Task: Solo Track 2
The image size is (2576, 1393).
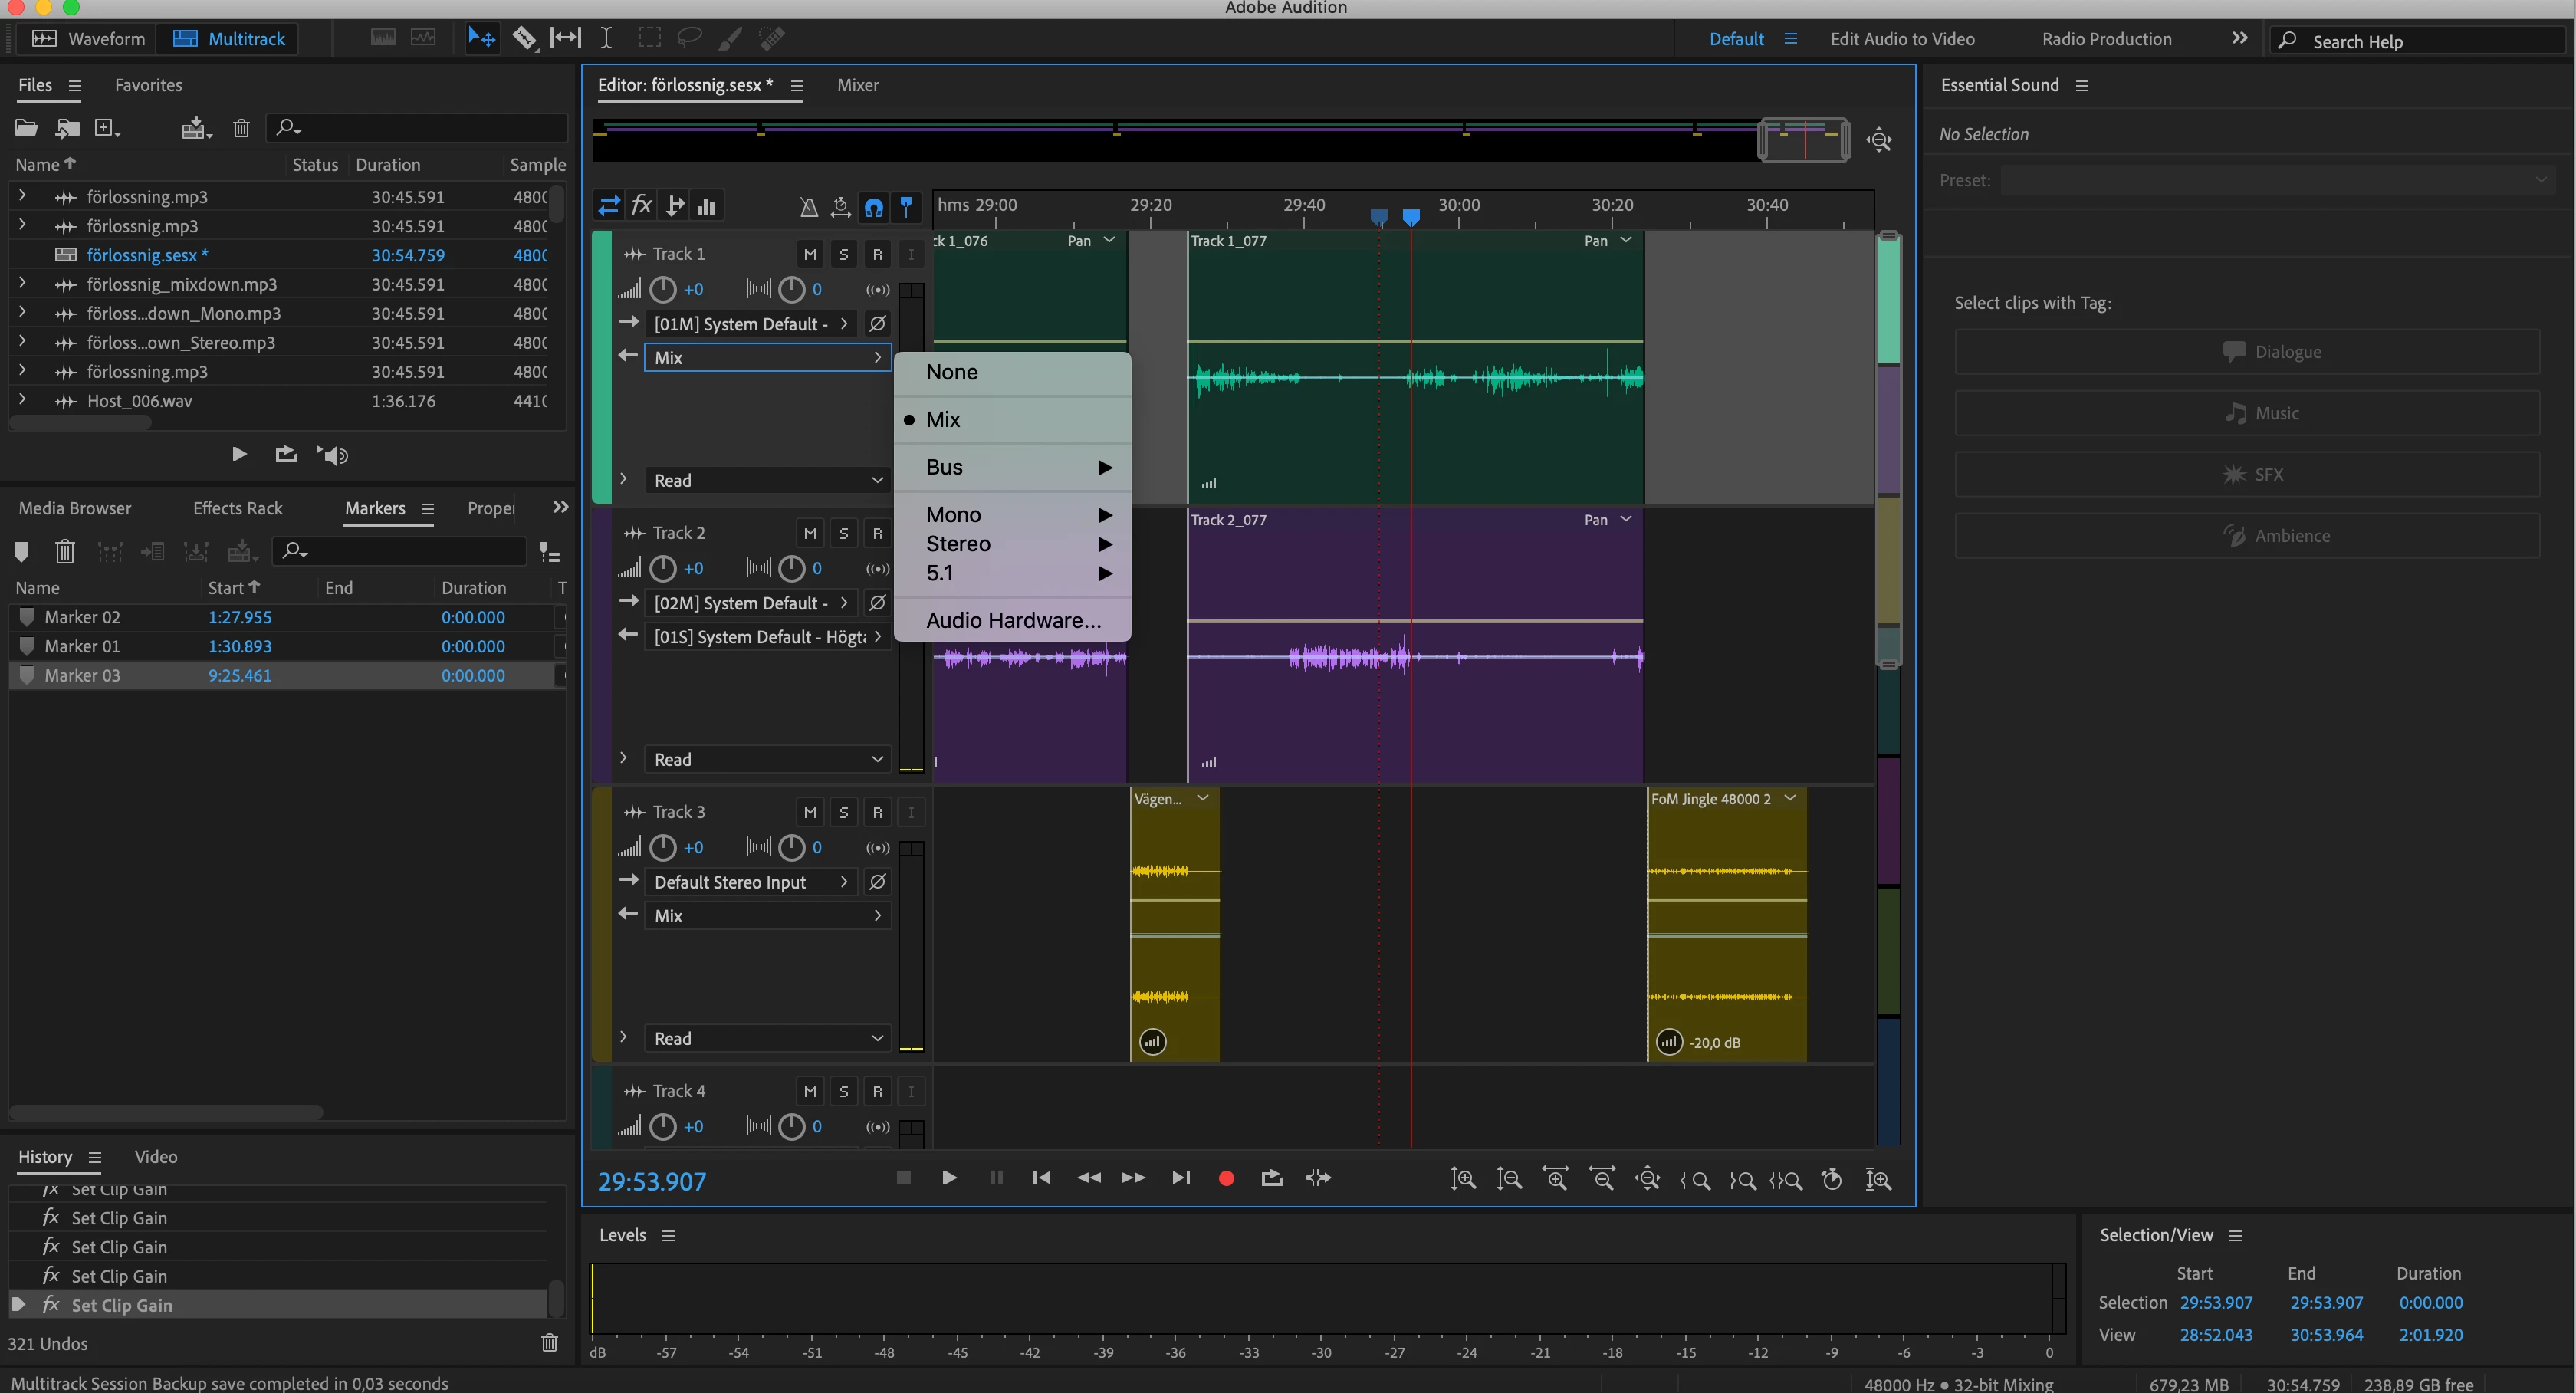Action: tap(843, 533)
